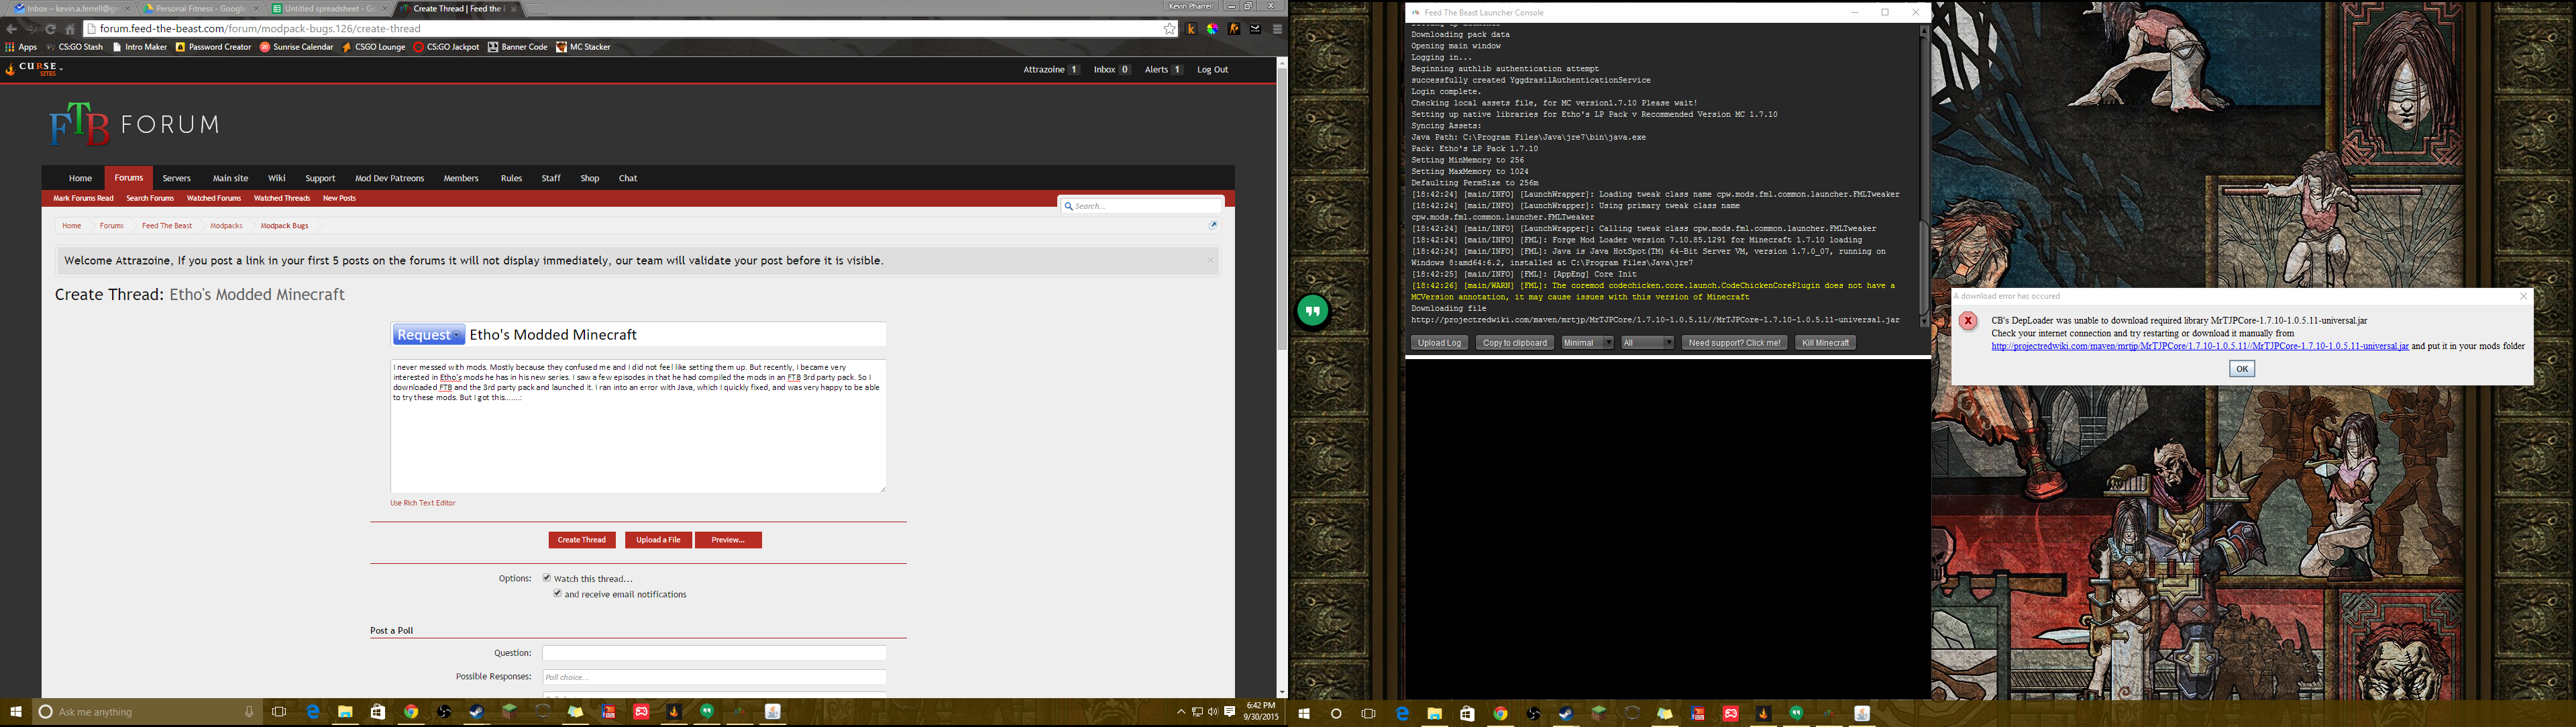Click the Create Thread button
Screen dimensions: 2576x727
[582, 540]
